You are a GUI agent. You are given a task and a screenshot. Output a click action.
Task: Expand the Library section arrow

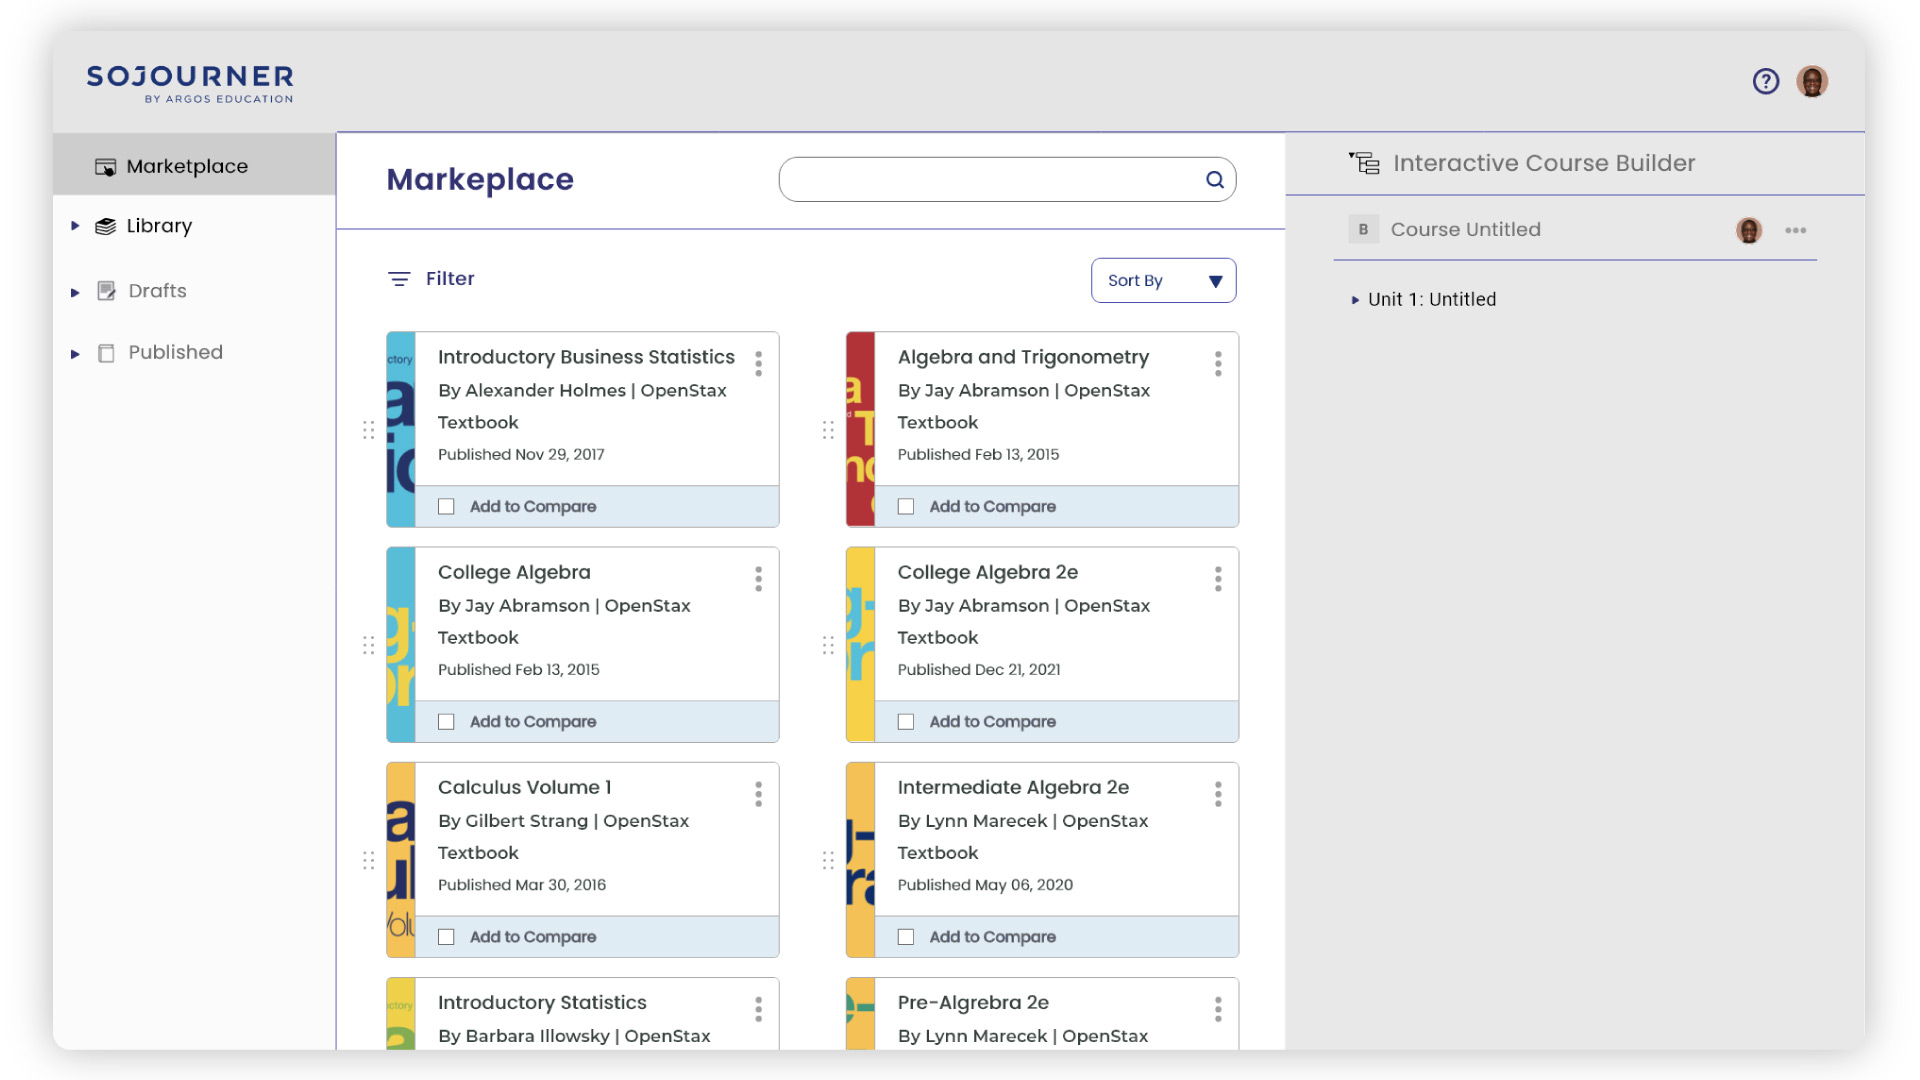[x=75, y=227]
